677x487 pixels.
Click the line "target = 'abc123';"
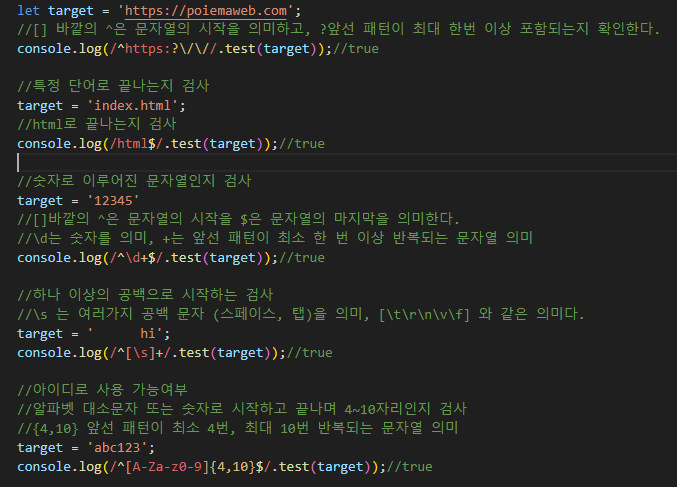tap(86, 447)
